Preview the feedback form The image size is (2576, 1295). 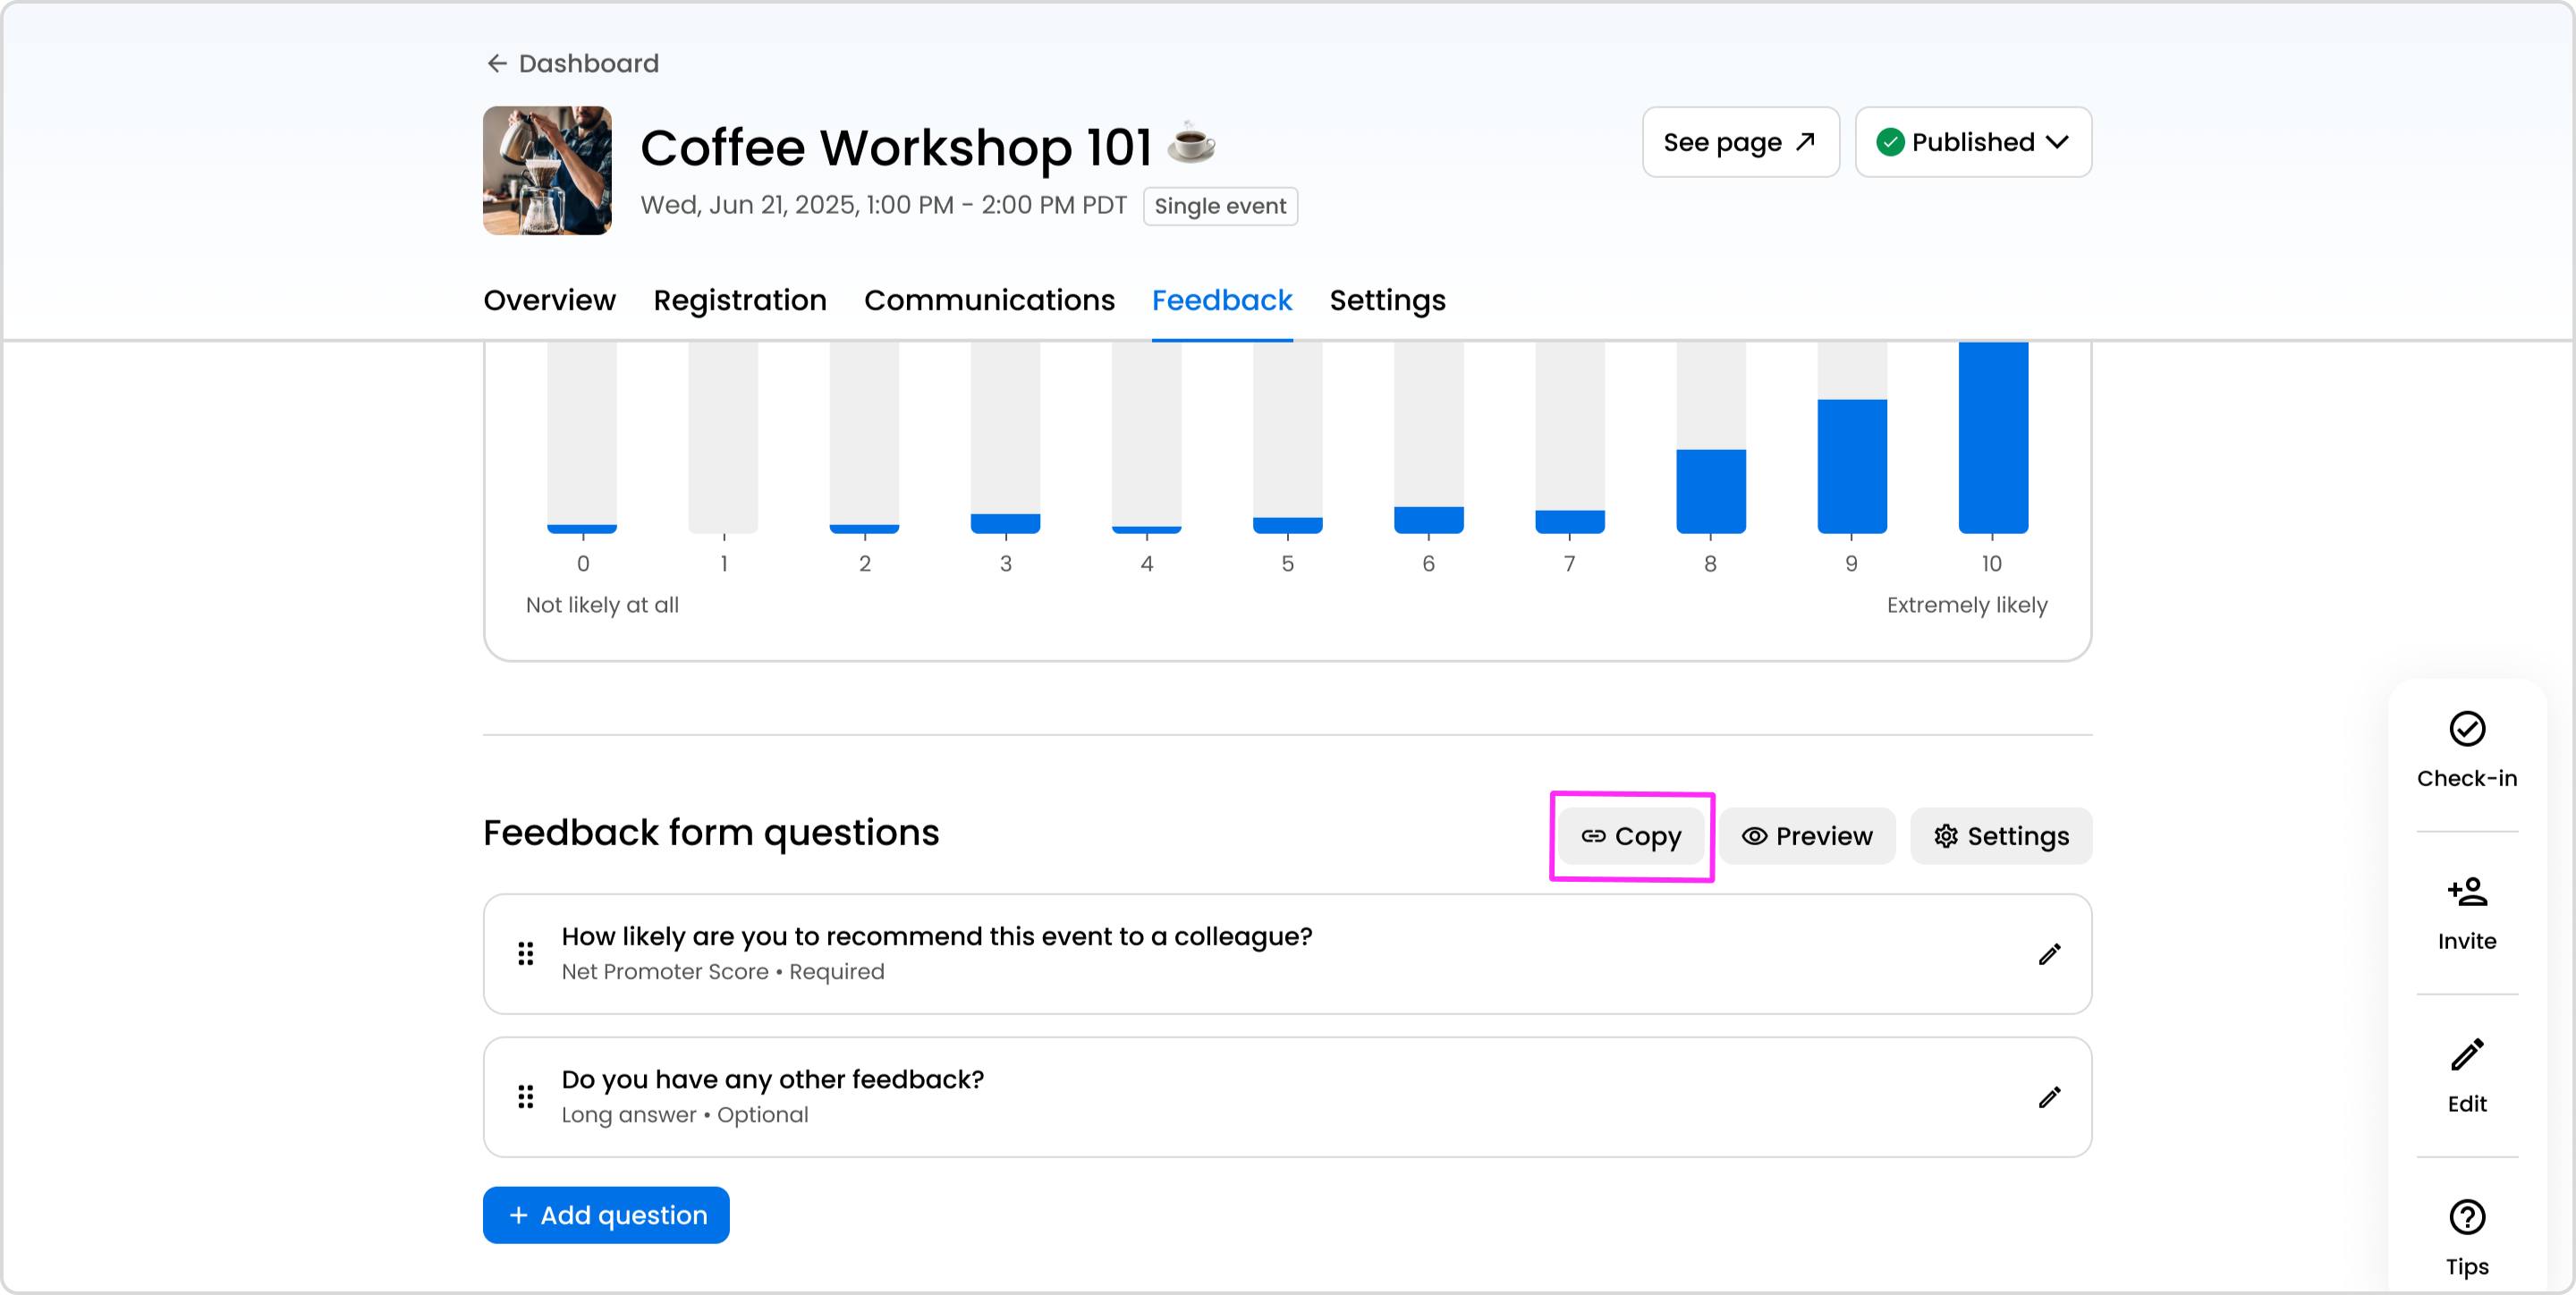tap(1806, 836)
